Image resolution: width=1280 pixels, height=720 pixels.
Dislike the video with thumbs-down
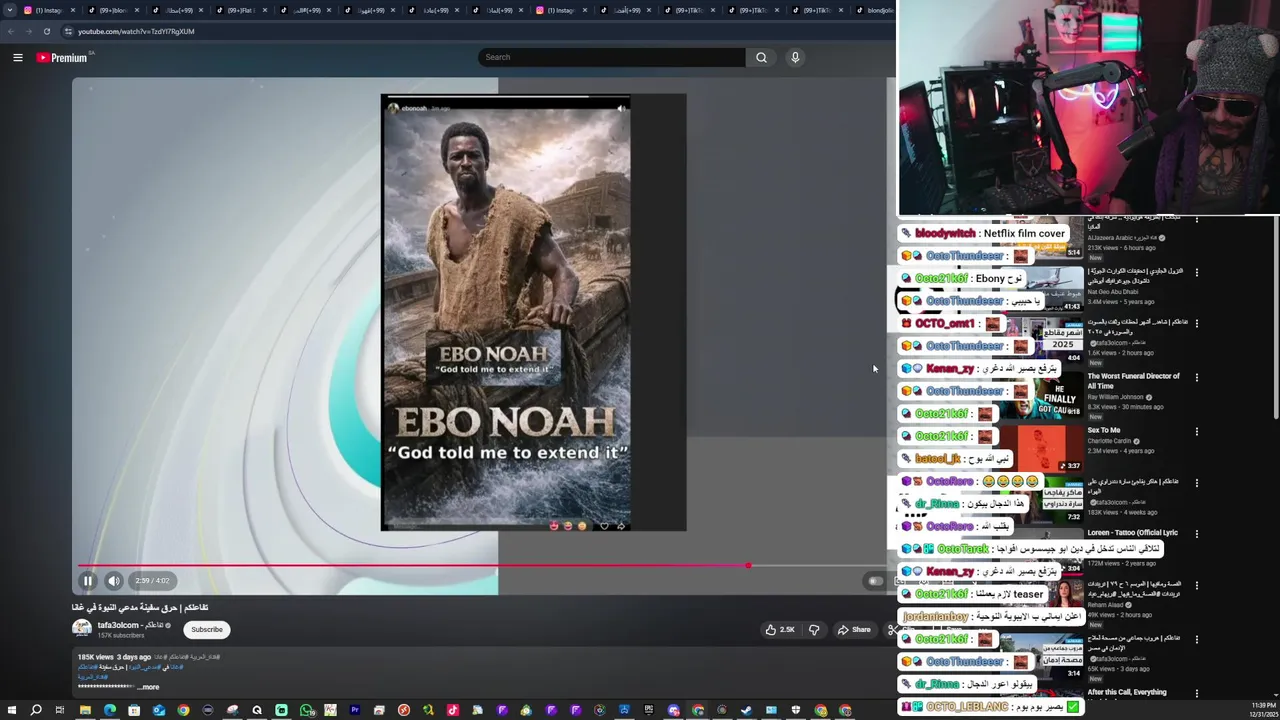click(814, 630)
